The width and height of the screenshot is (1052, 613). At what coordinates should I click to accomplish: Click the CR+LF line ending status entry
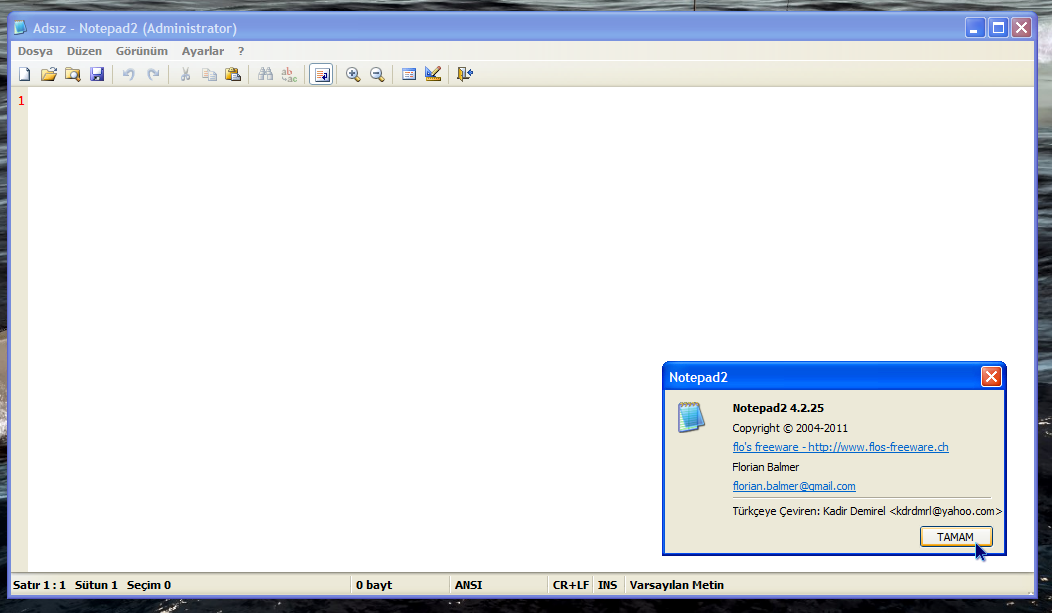(x=571, y=585)
